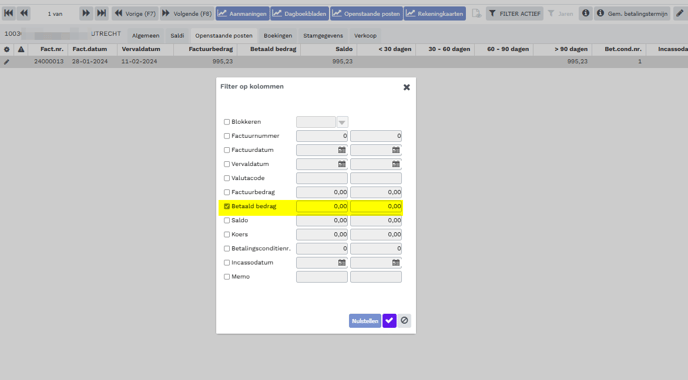Image resolution: width=688 pixels, height=380 pixels.
Task: Click the Memo first input field
Action: pyautogui.click(x=322, y=277)
